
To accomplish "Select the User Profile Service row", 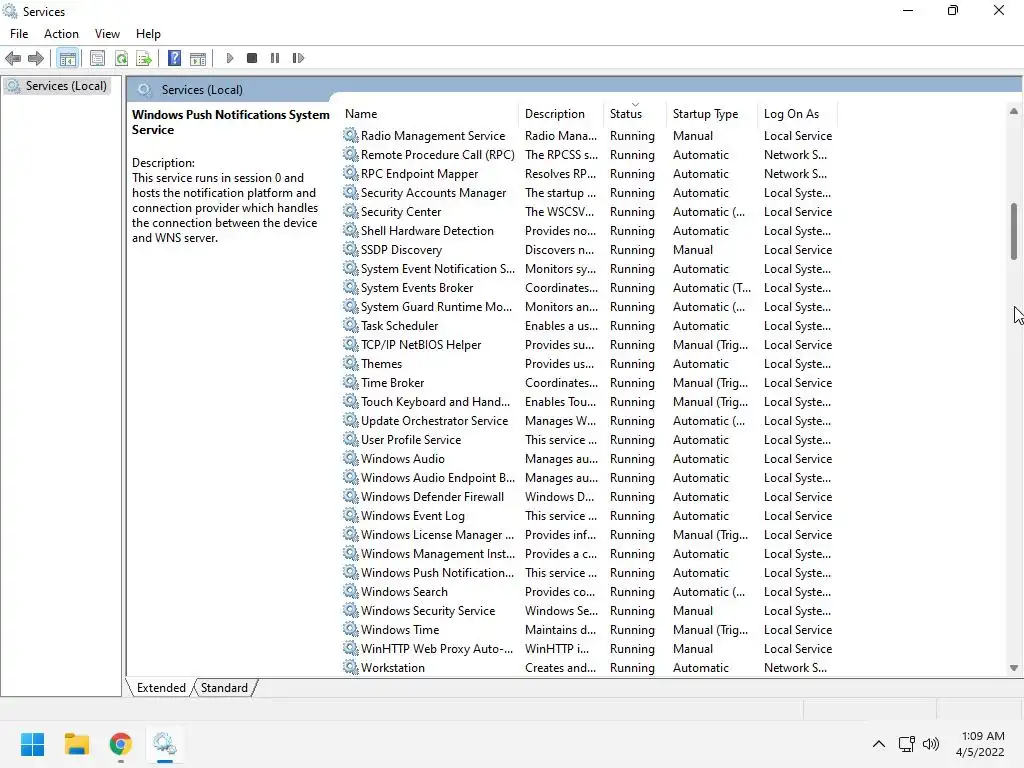I will coord(588,440).
